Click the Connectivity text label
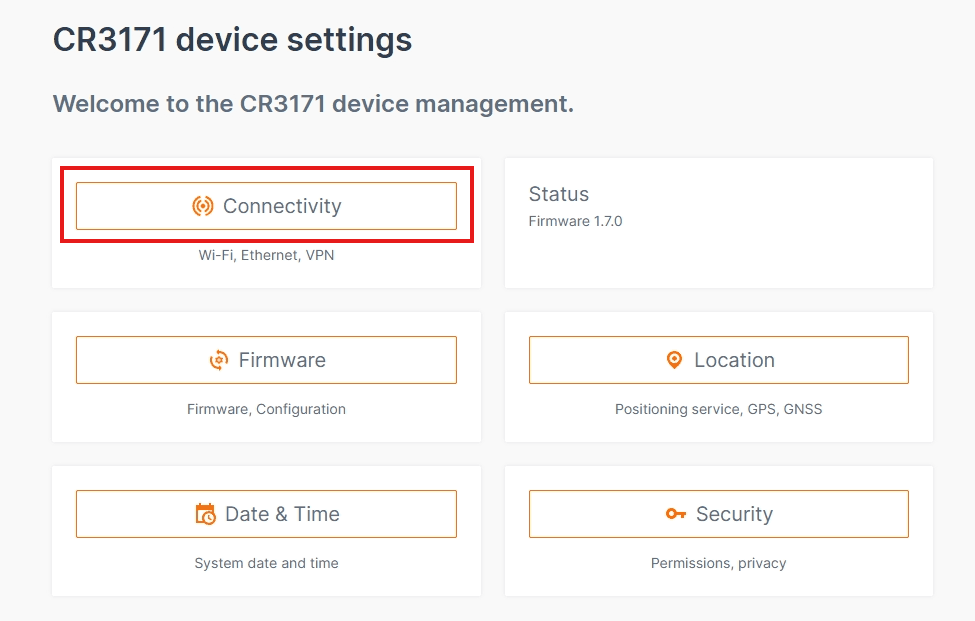Viewport: 975px width, 621px height. click(282, 206)
